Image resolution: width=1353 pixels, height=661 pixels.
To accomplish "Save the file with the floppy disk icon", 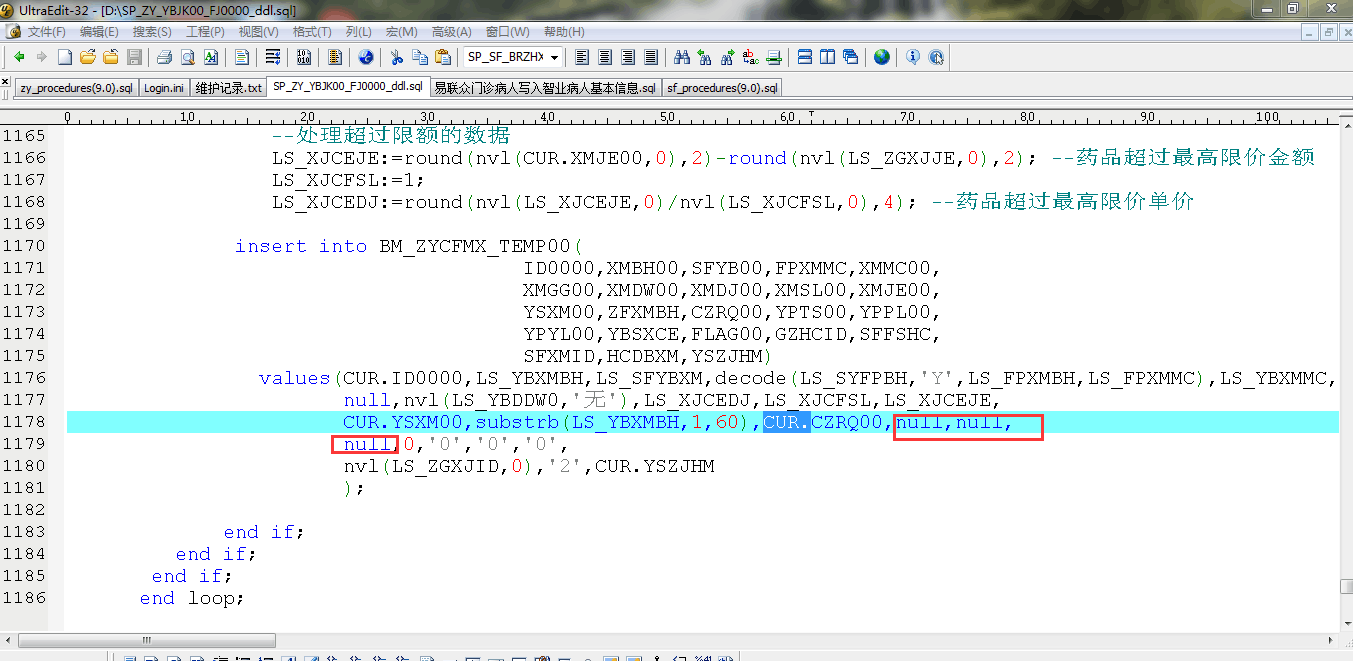I will (134, 57).
